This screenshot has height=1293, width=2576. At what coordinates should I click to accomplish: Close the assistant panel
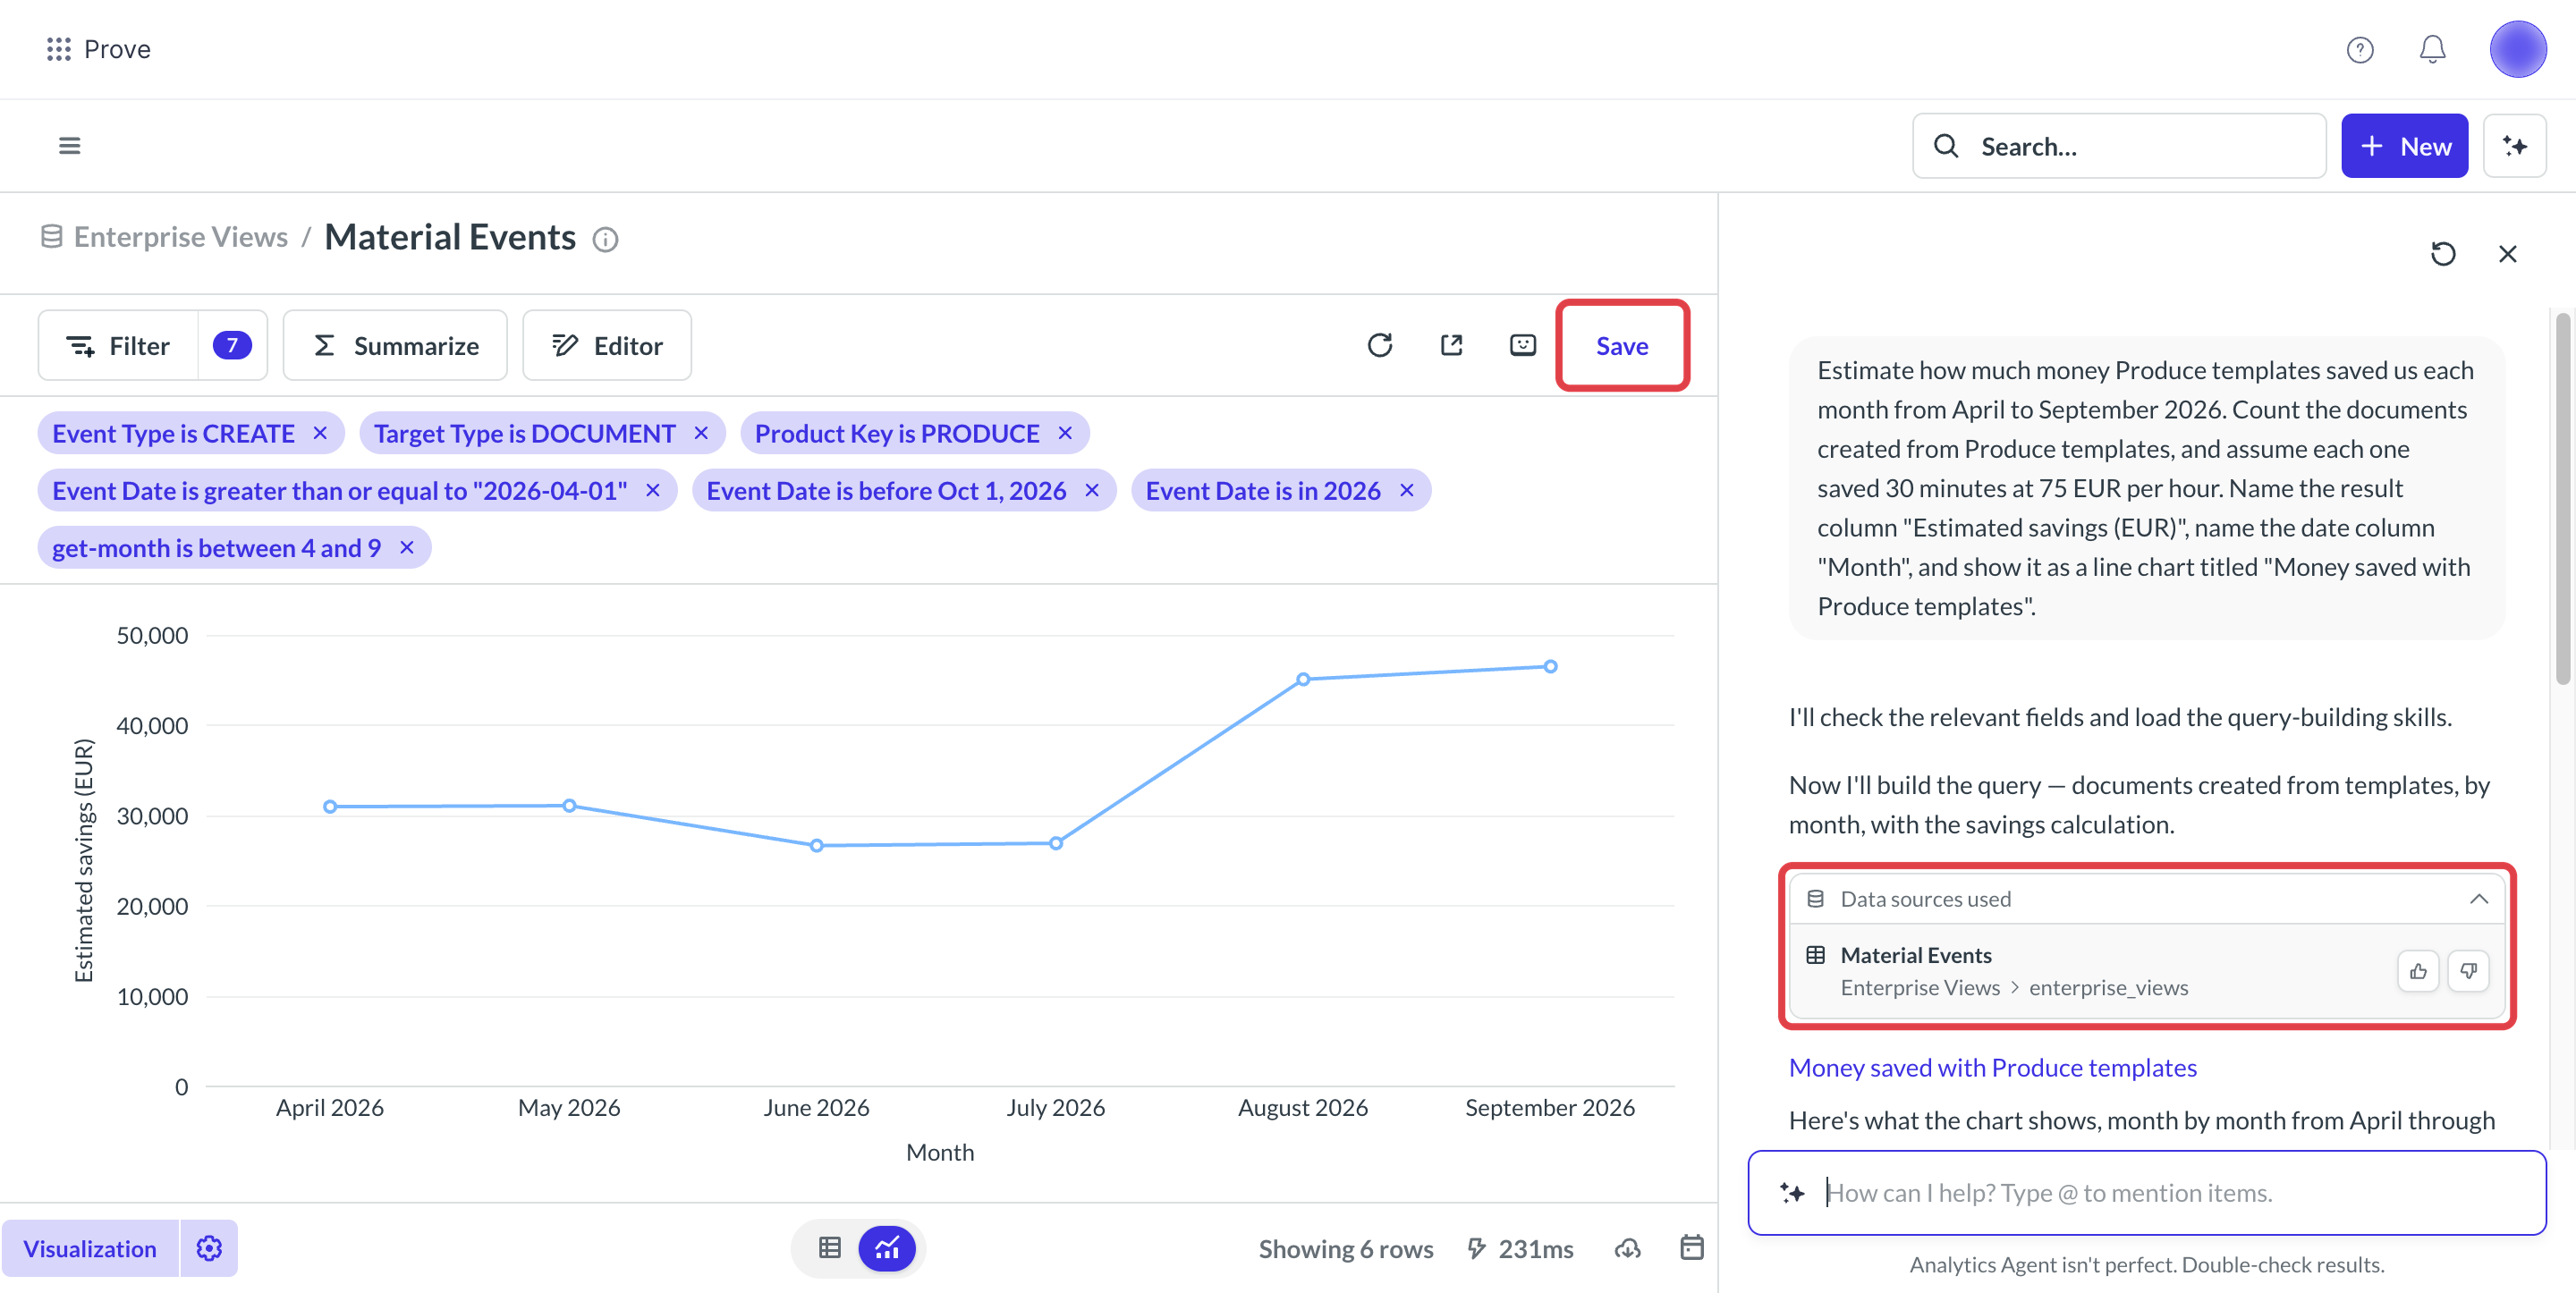point(2507,254)
